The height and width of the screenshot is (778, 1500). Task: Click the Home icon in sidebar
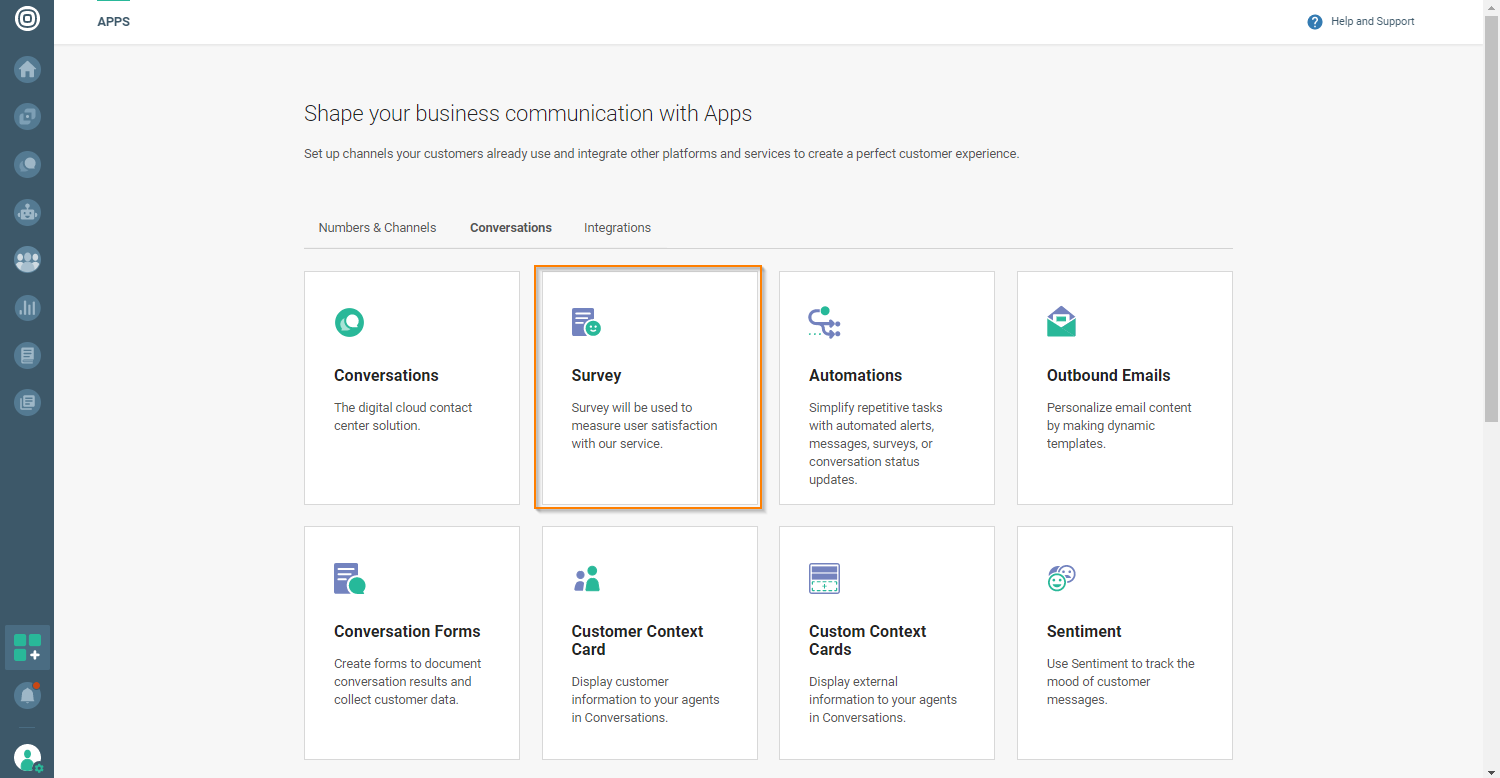(x=27, y=69)
